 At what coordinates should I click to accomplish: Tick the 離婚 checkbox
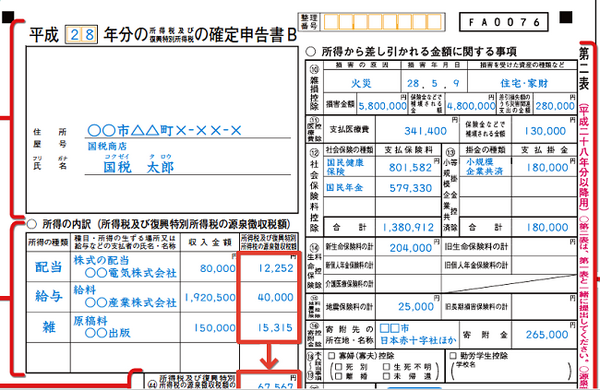(x=339, y=376)
